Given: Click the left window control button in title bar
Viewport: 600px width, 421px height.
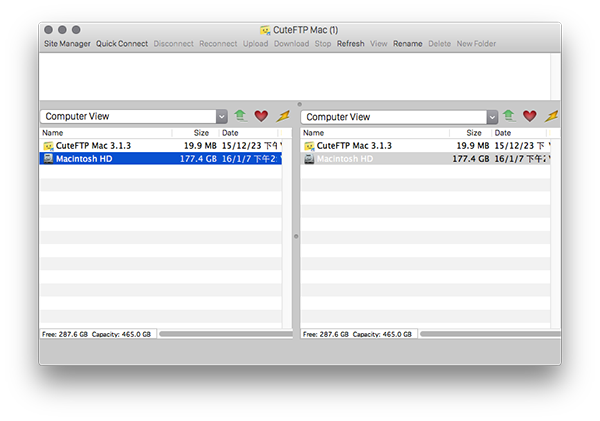Looking at the screenshot, I should (x=48, y=29).
